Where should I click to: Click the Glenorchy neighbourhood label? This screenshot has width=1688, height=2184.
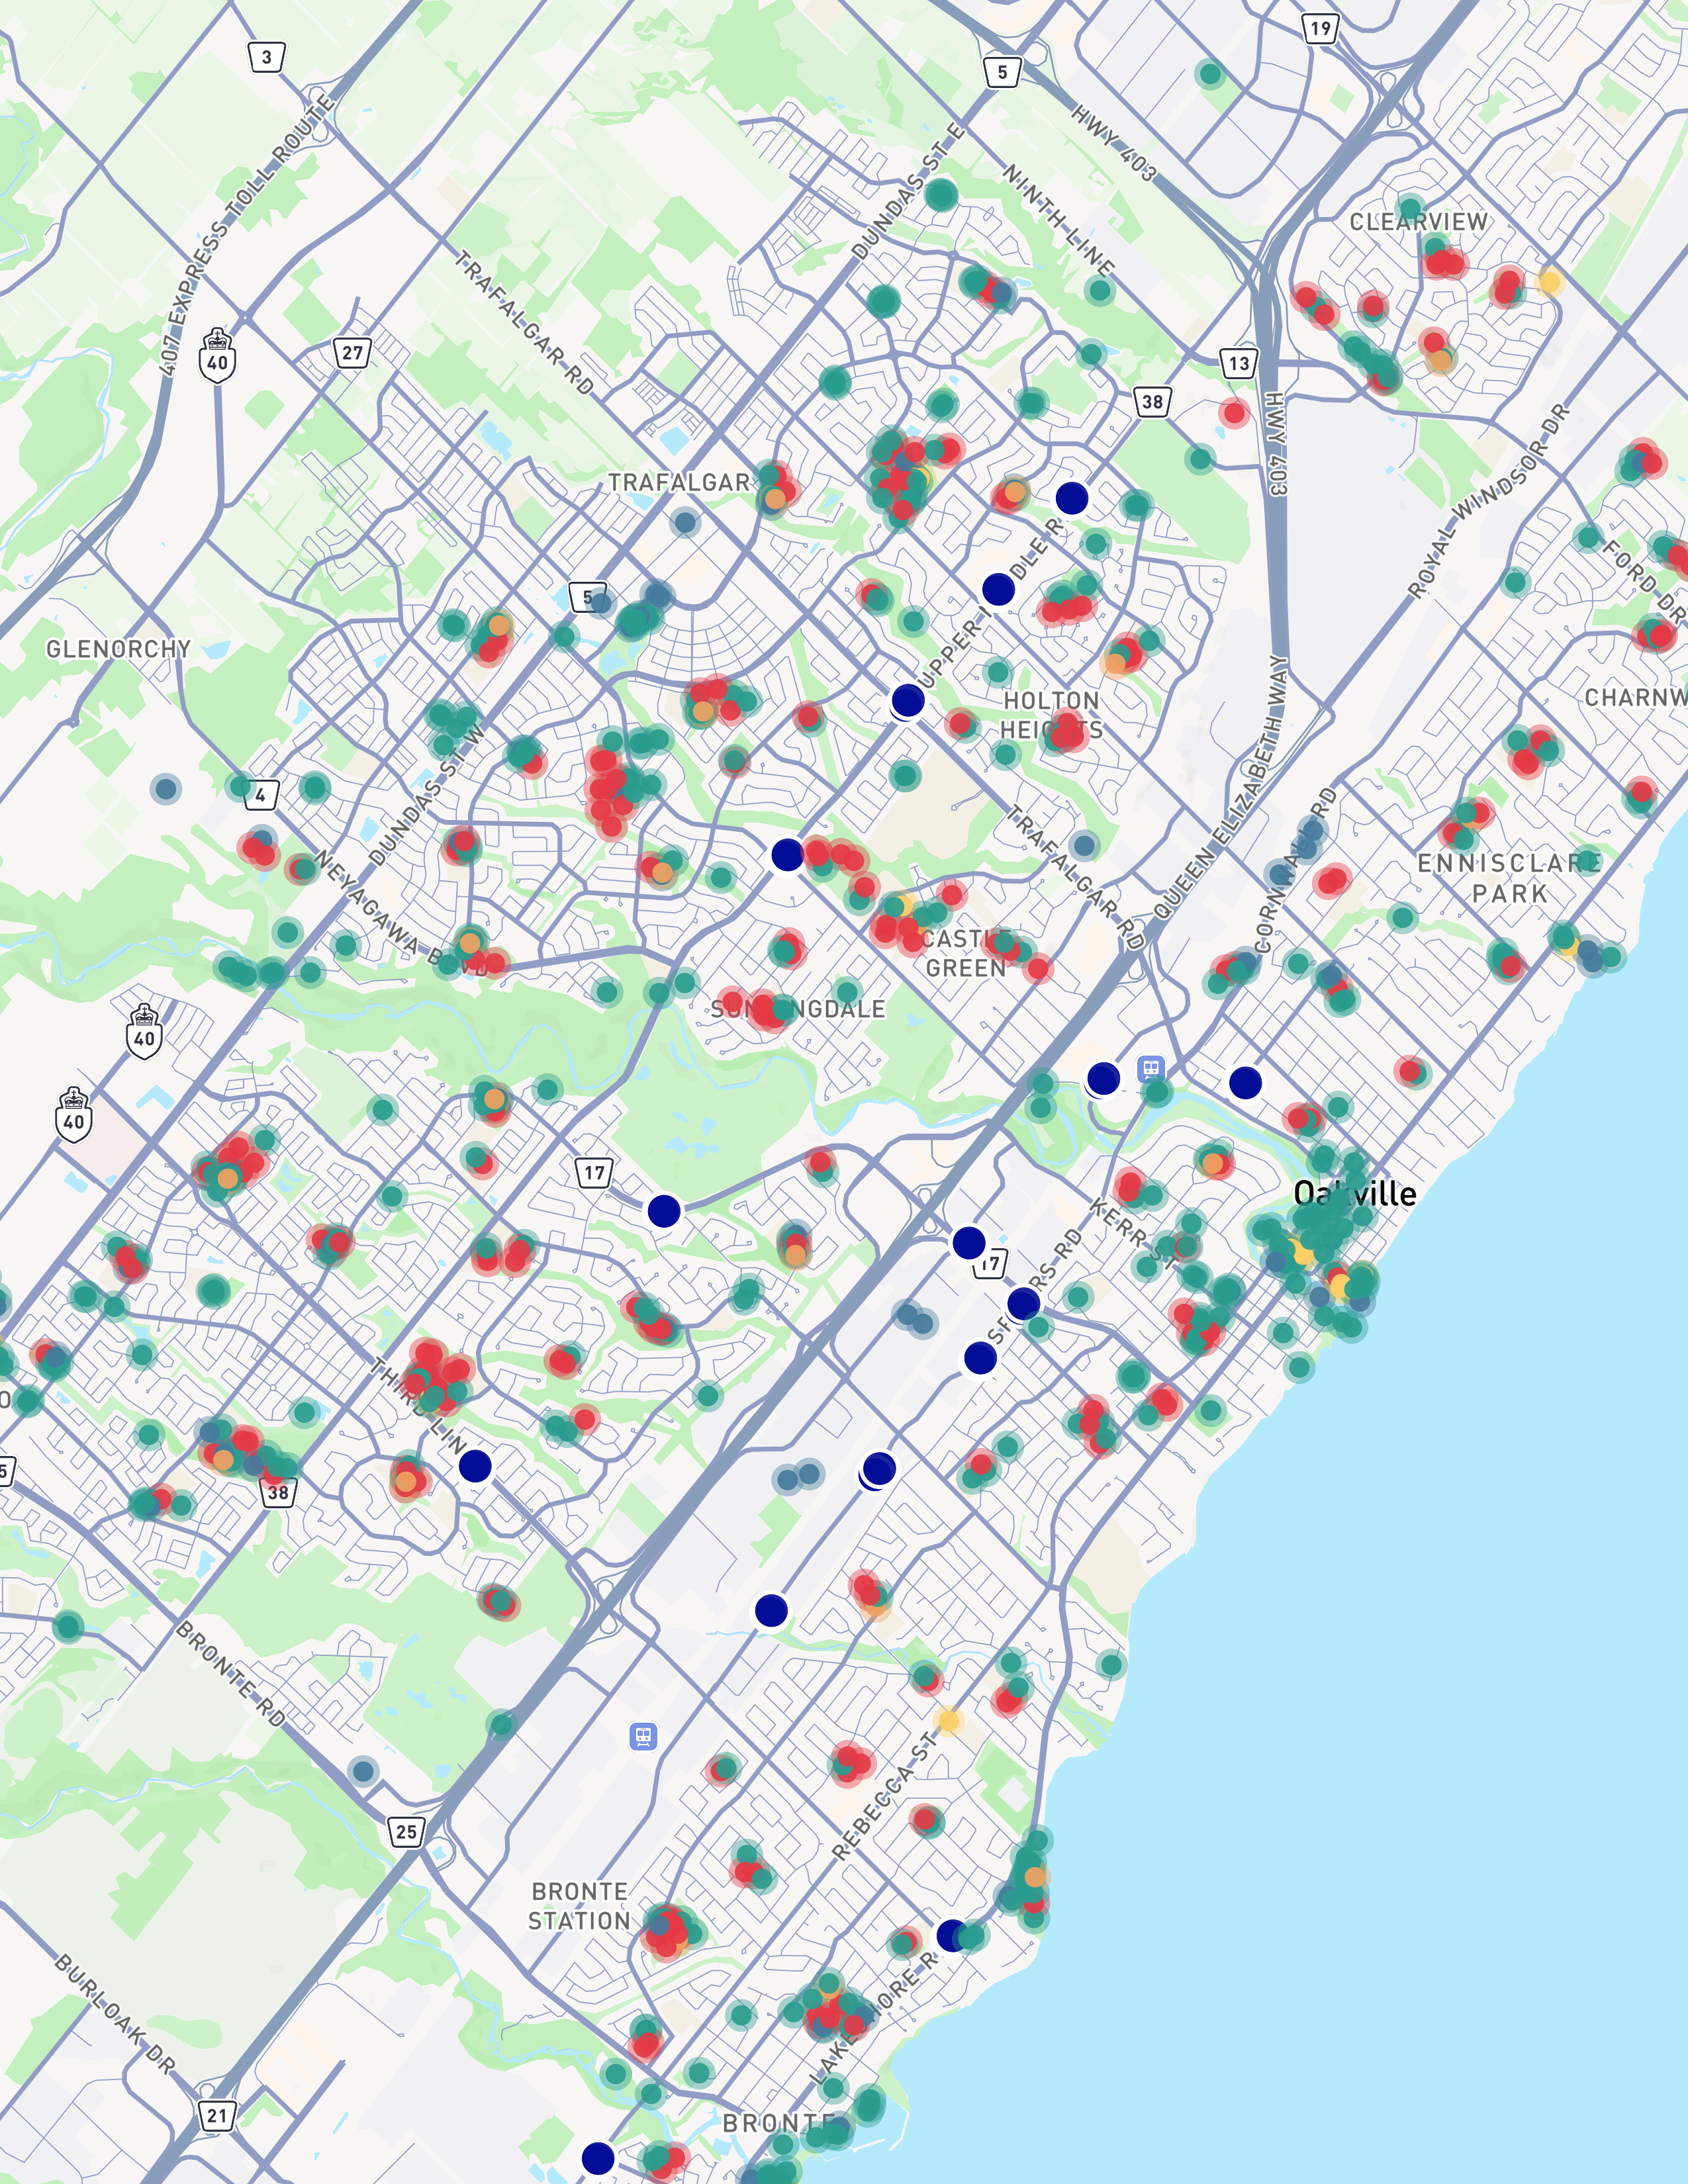(118, 649)
